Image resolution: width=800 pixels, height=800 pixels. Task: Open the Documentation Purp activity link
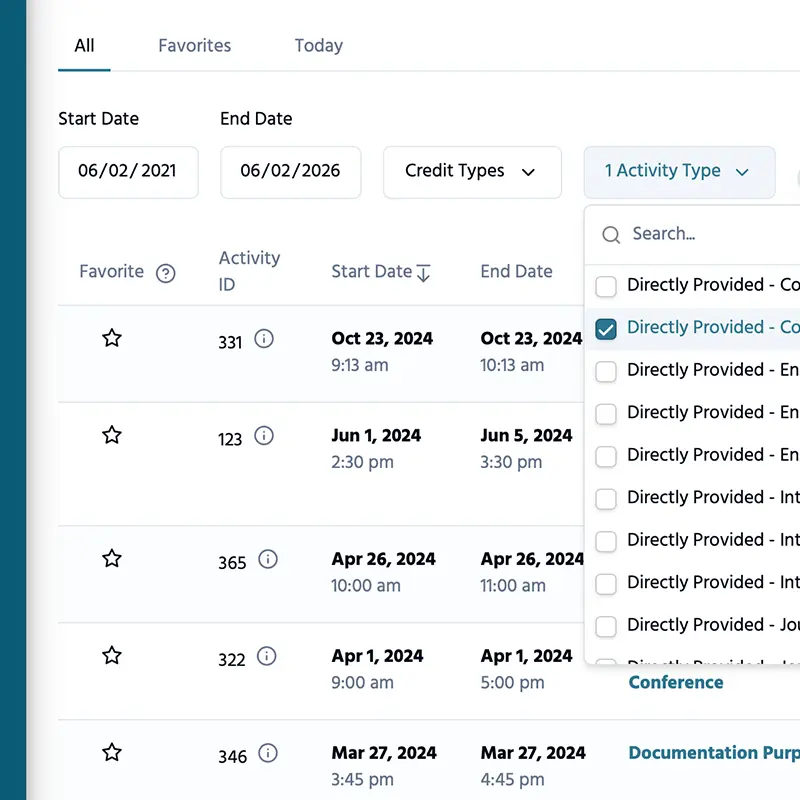pyautogui.click(x=712, y=753)
